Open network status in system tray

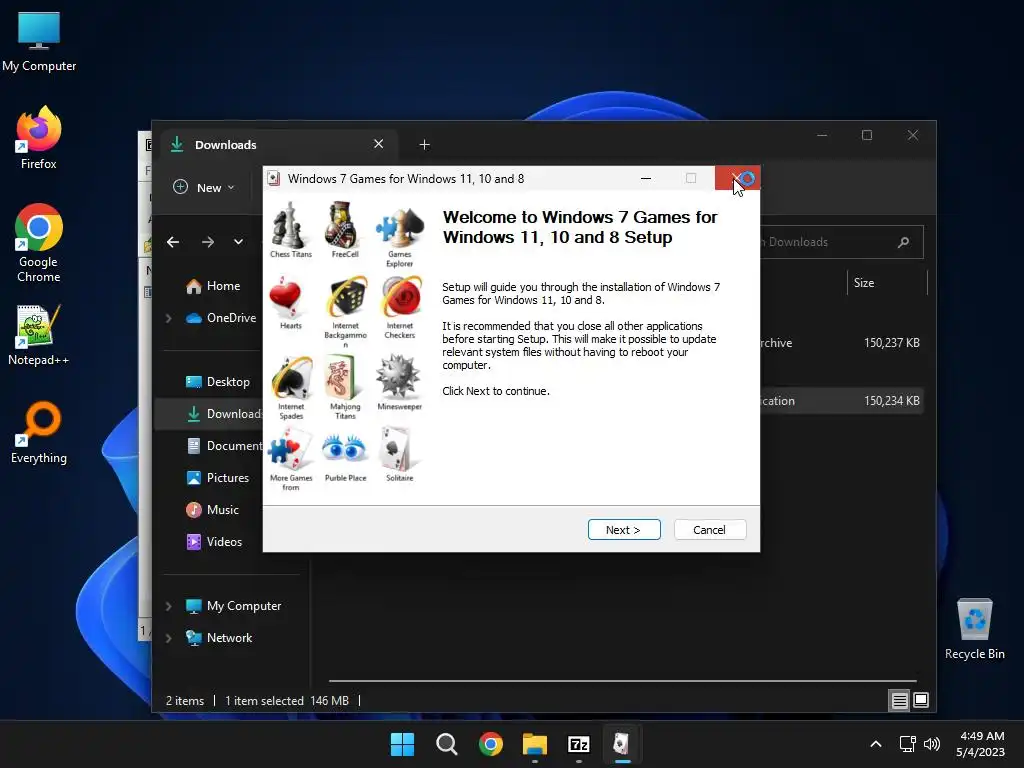pos(908,744)
